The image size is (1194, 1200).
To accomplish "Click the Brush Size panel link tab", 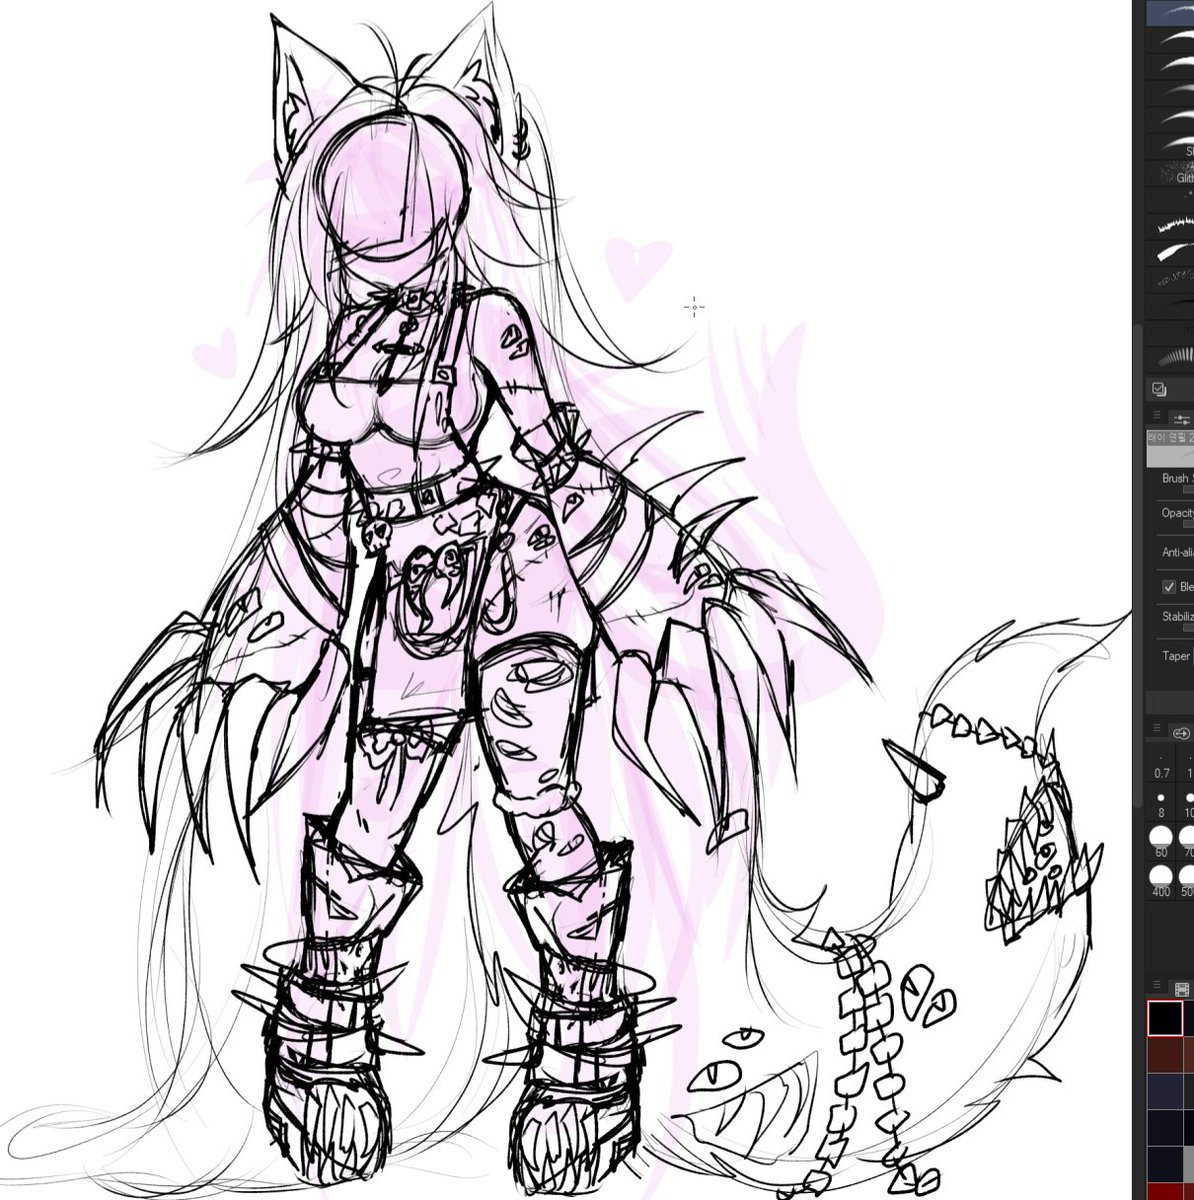I will click(1181, 733).
